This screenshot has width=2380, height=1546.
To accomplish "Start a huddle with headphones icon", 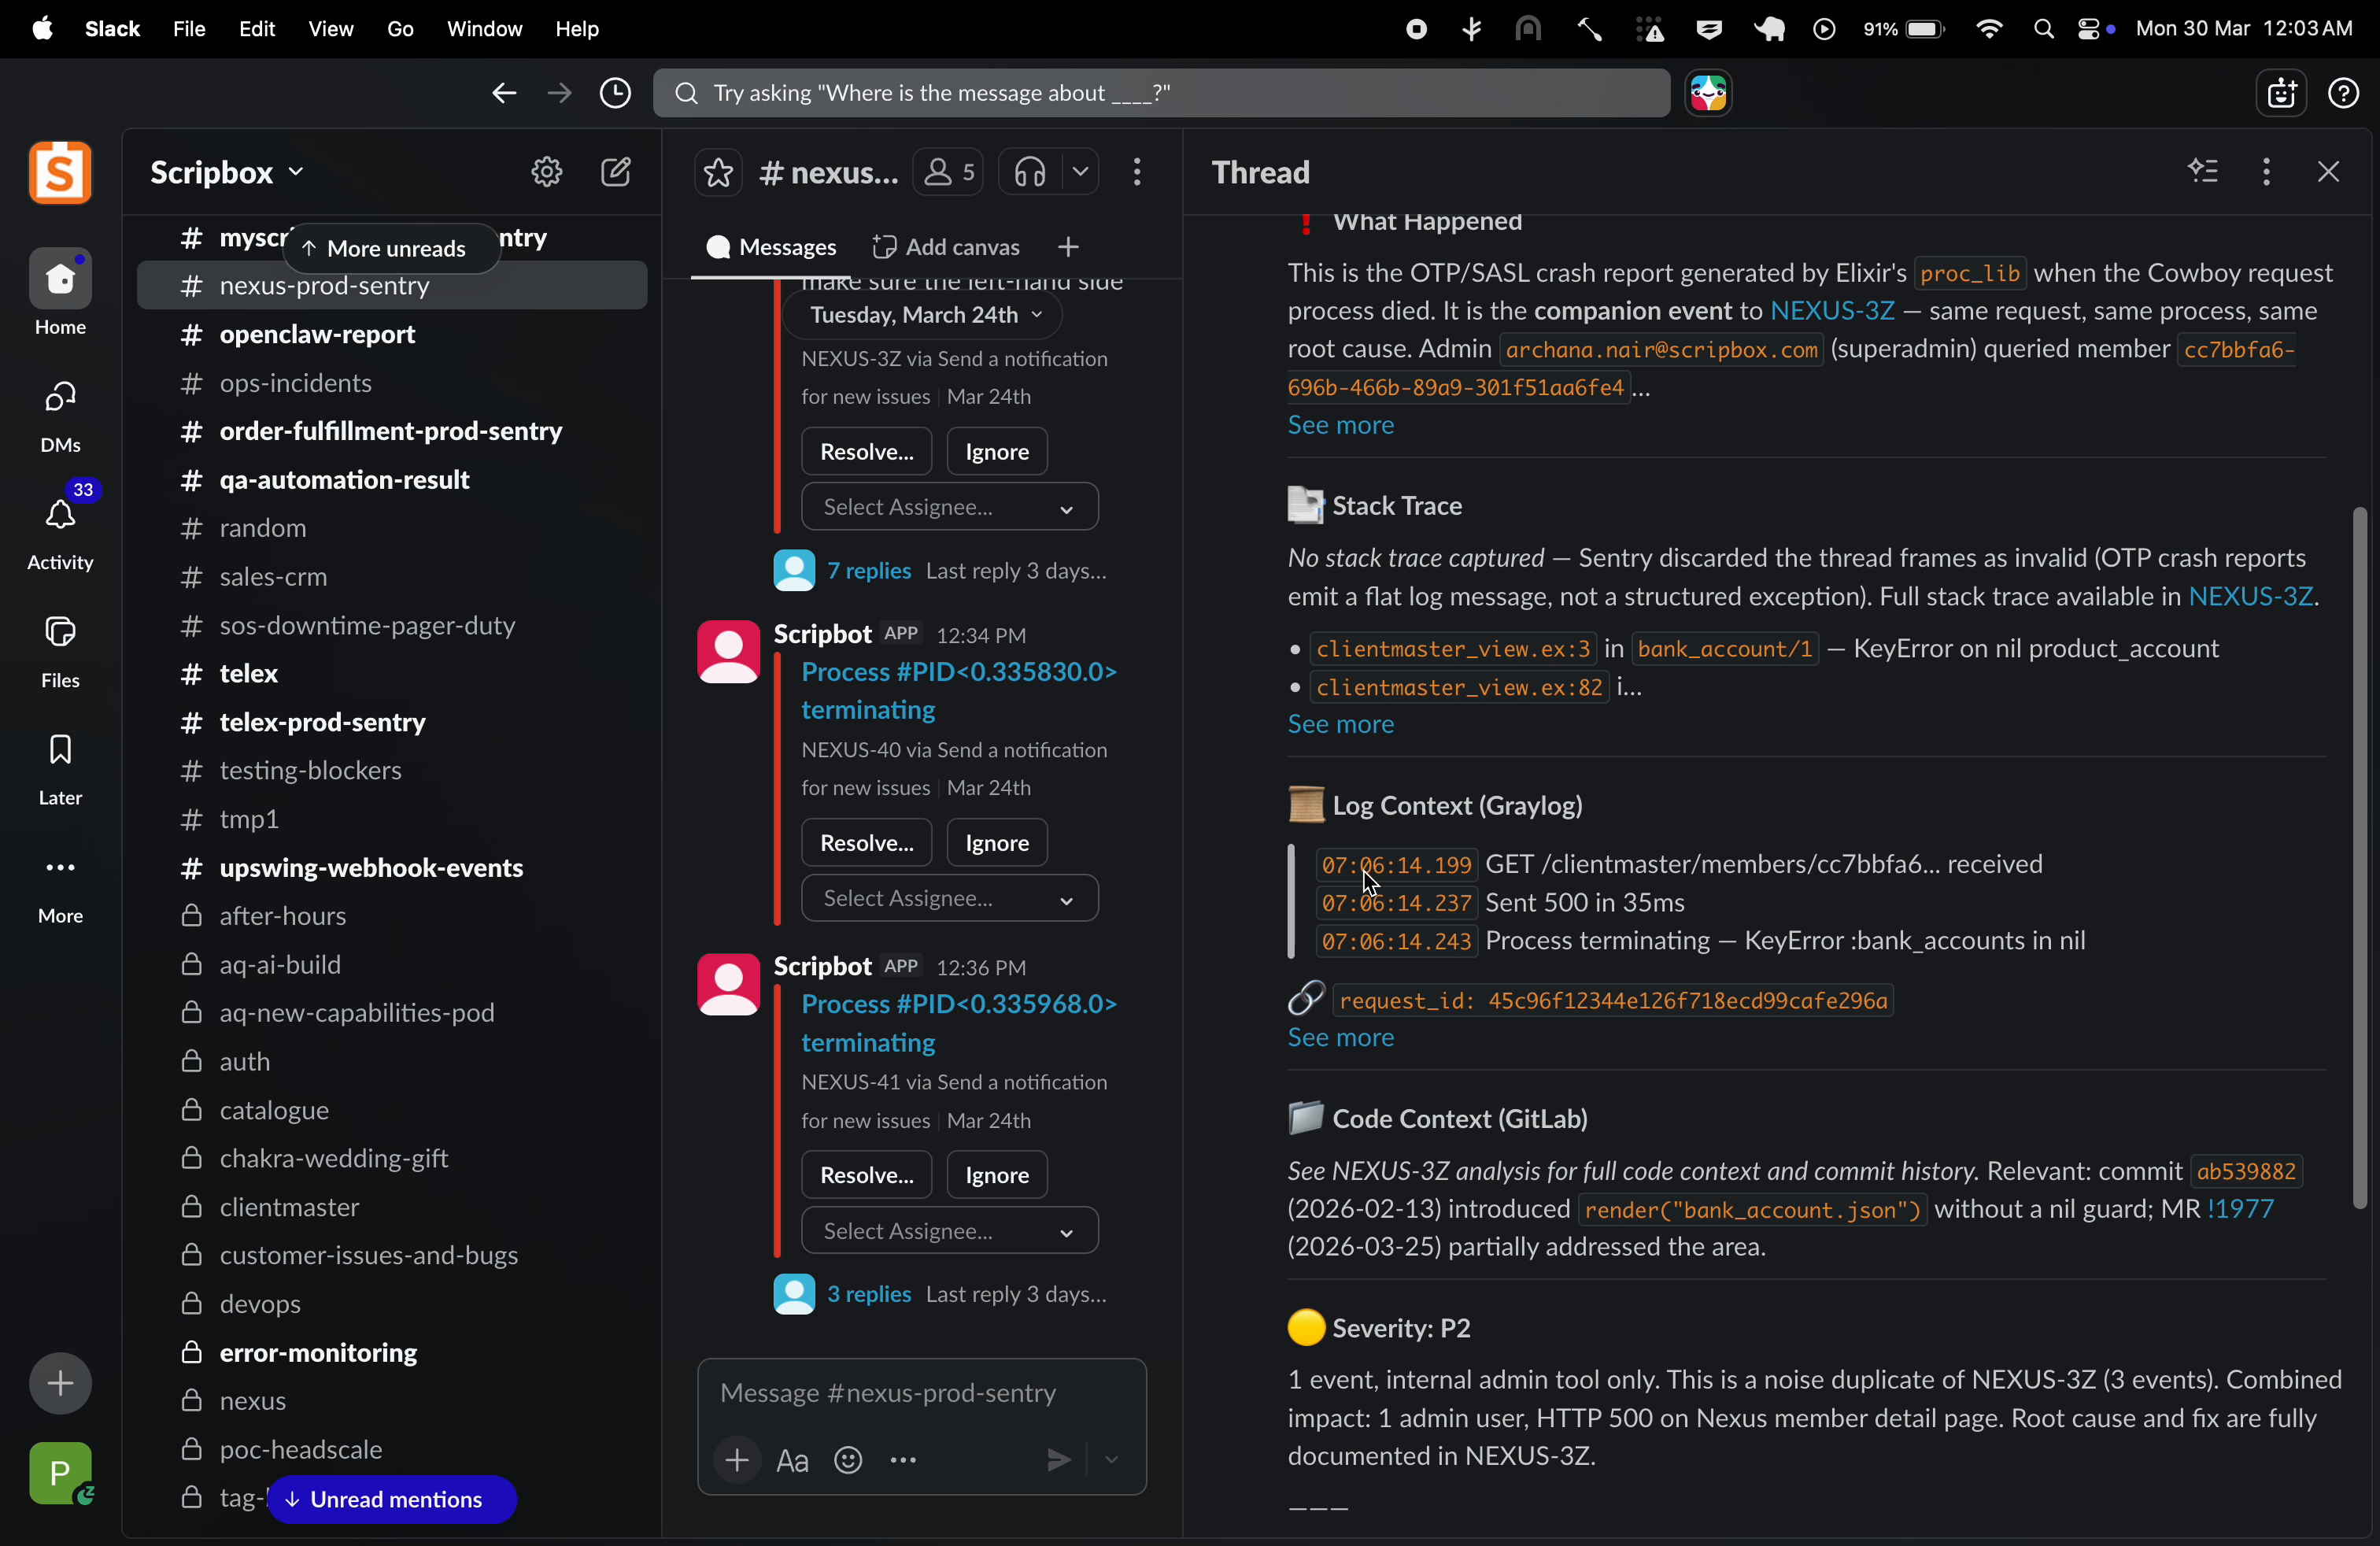I will coord(1030,172).
